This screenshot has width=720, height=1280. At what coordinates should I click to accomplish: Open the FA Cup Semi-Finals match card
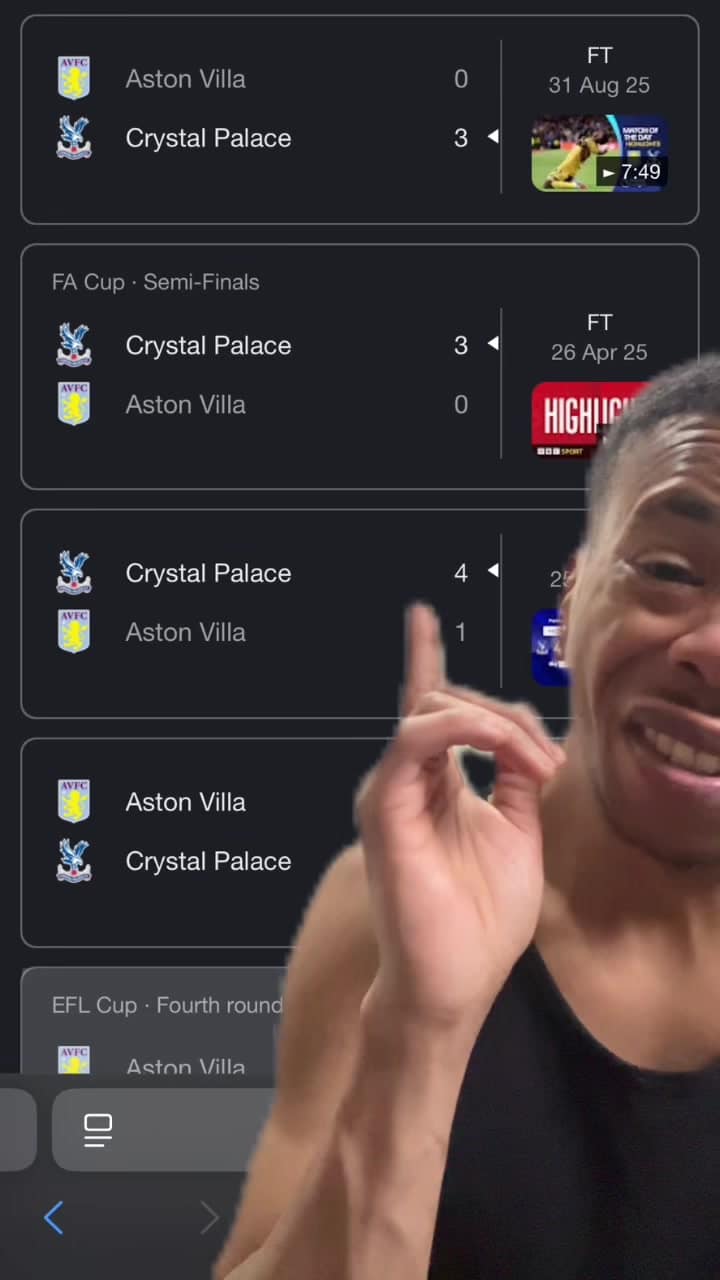click(360, 366)
